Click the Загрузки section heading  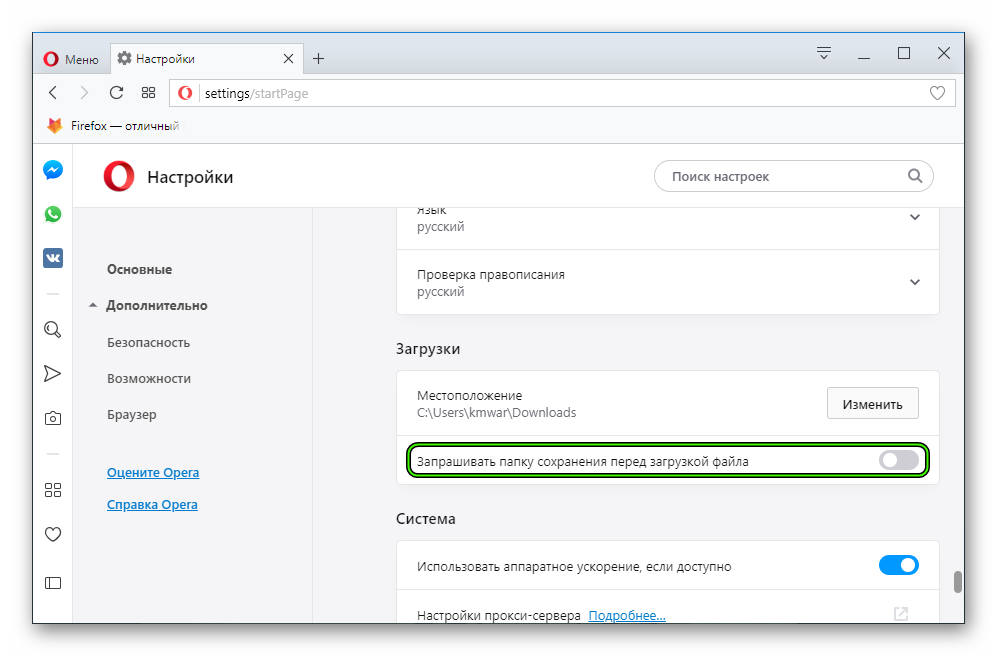point(428,349)
